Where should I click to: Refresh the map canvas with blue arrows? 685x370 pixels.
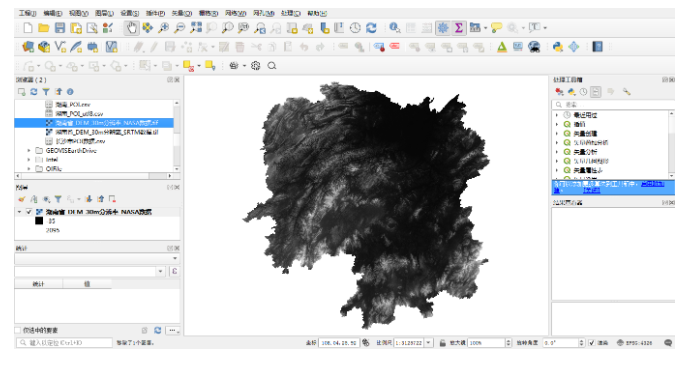coord(371,28)
